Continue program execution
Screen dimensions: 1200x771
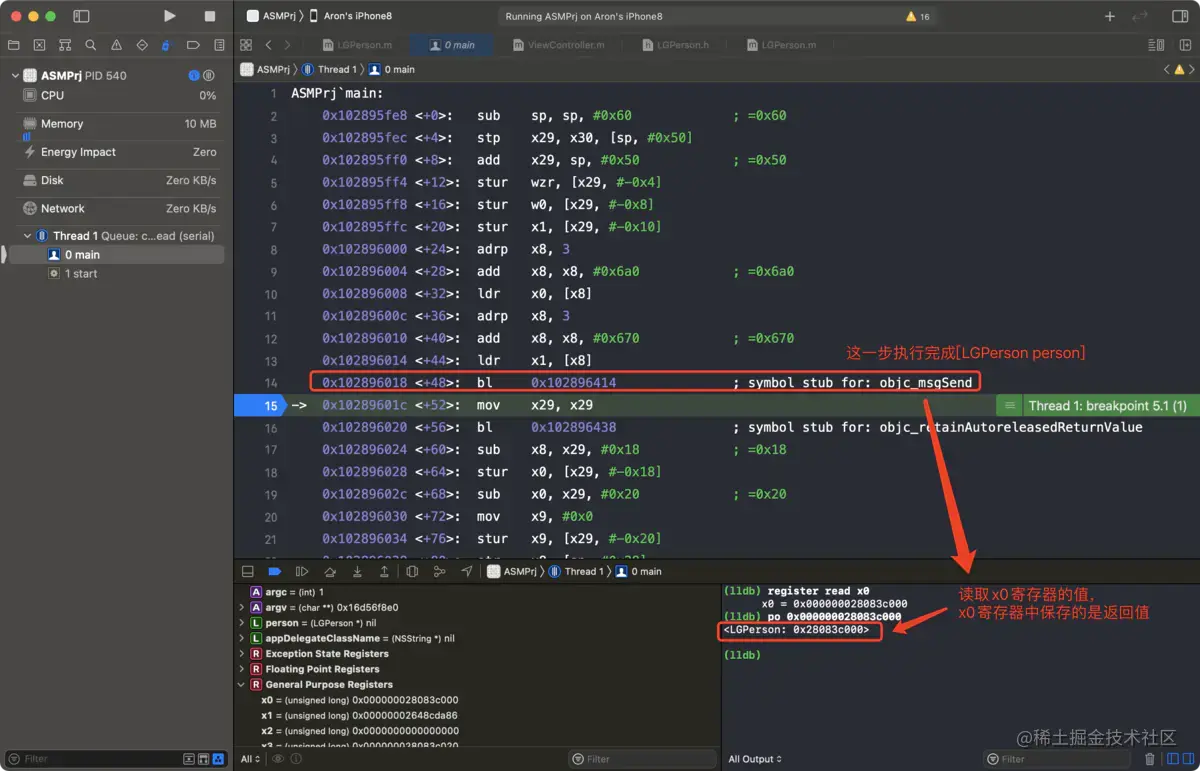click(302, 572)
